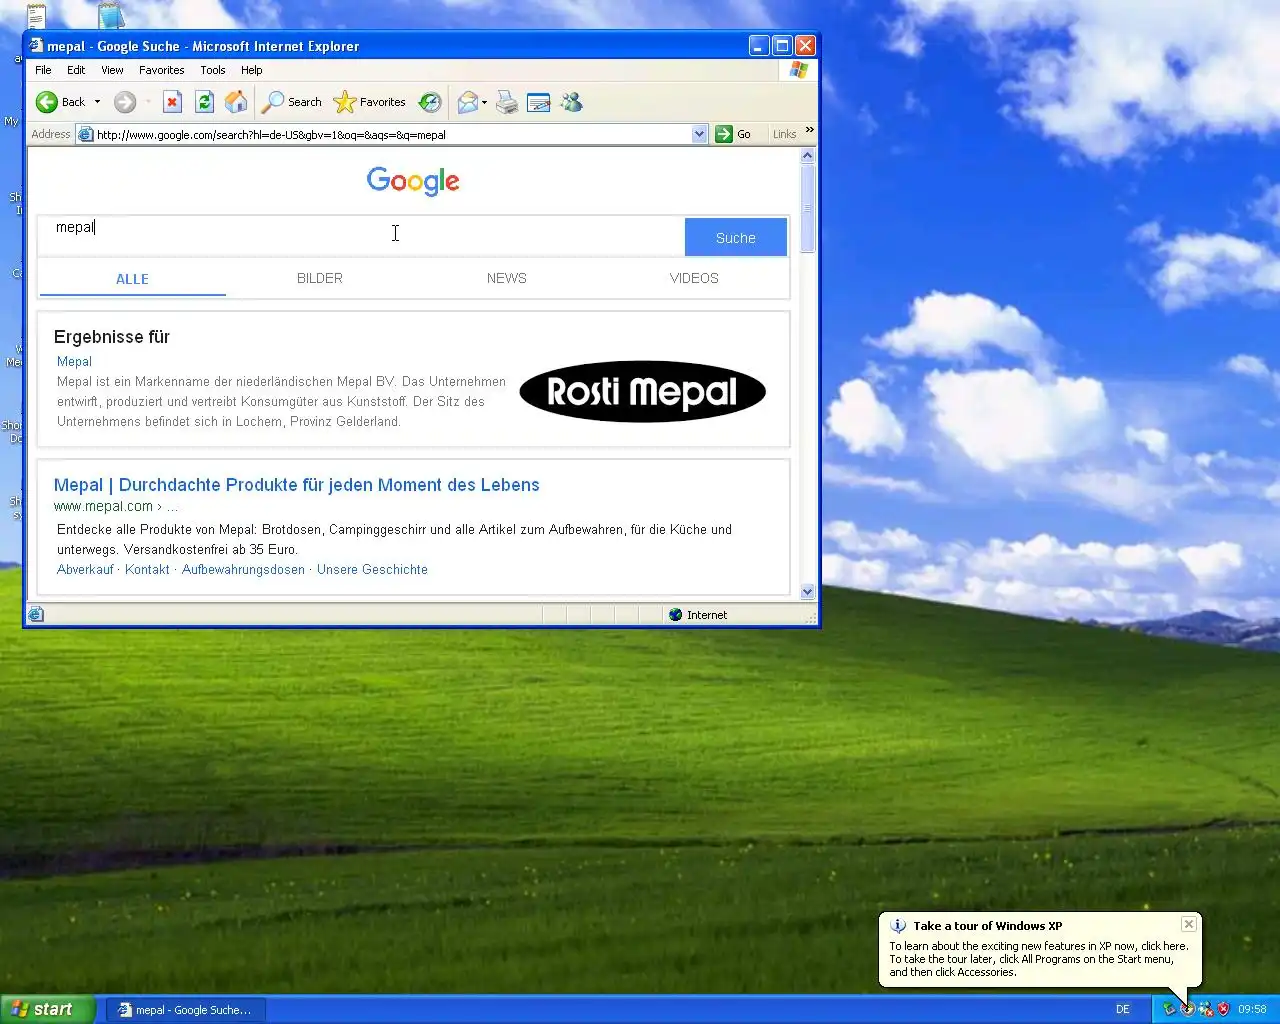Screen dimensions: 1280x1024
Task: Open the File menu
Action: pyautogui.click(x=43, y=70)
